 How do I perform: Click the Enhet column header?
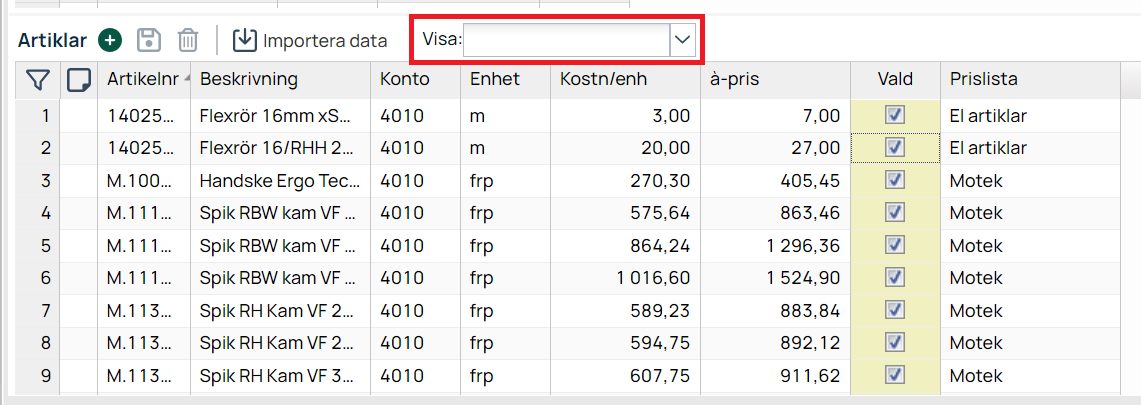click(x=495, y=79)
